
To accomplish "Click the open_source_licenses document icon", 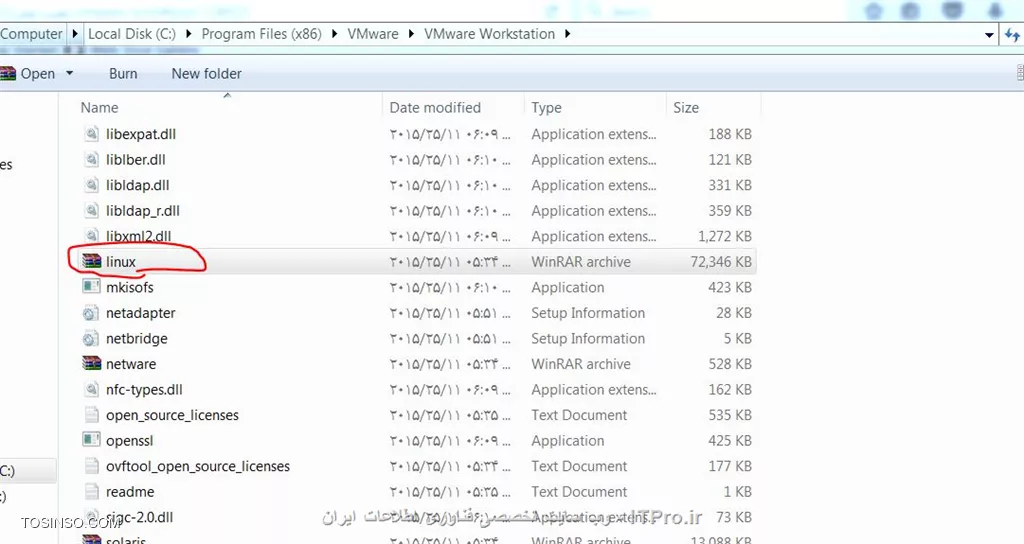I will tap(91, 415).
